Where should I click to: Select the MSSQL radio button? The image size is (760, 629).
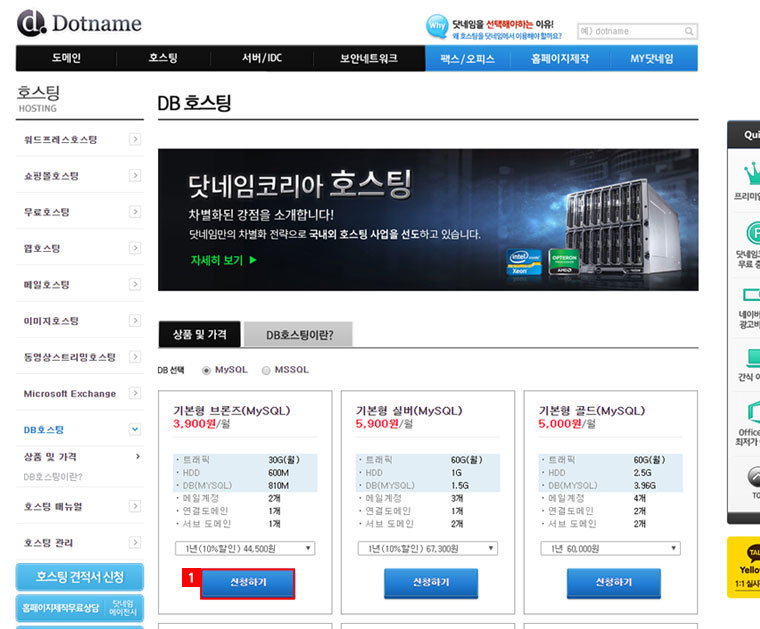click(266, 370)
